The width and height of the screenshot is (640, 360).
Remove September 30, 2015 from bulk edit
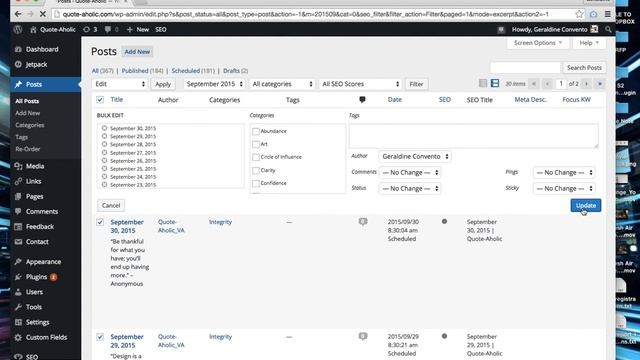click(x=104, y=128)
